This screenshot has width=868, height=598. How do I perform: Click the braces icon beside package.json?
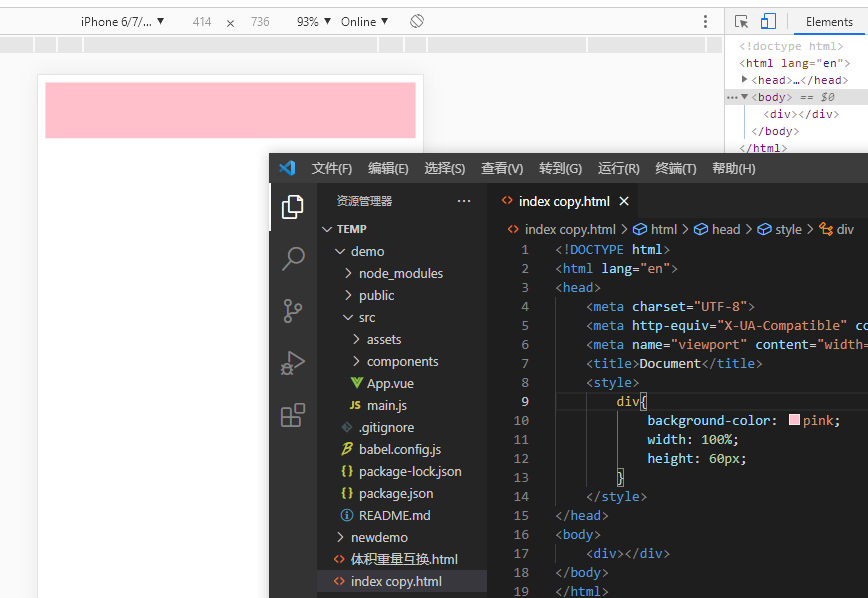(347, 493)
